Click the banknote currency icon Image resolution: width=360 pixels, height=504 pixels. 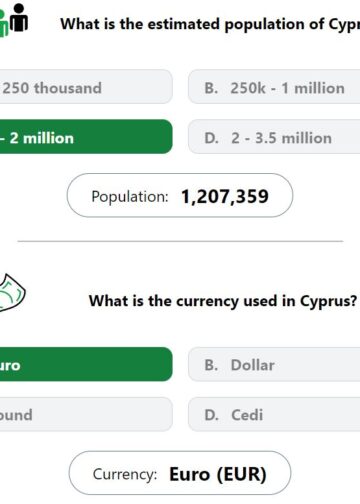12,293
